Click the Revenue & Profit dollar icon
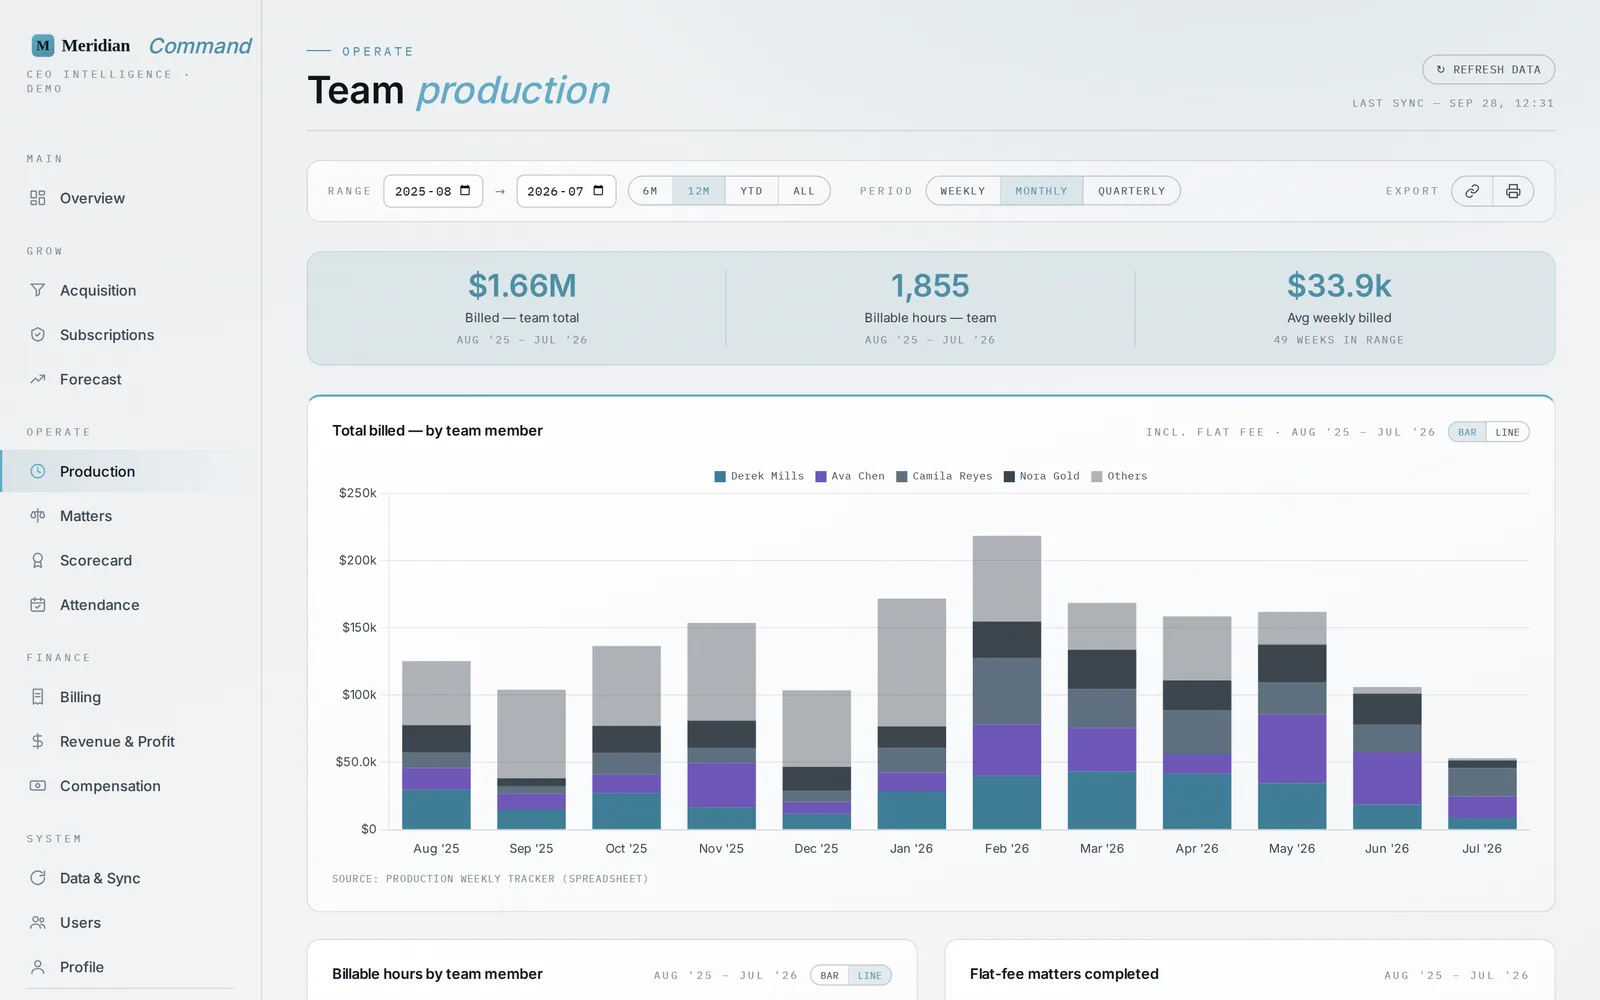Image resolution: width=1600 pixels, height=1000 pixels. [x=38, y=741]
